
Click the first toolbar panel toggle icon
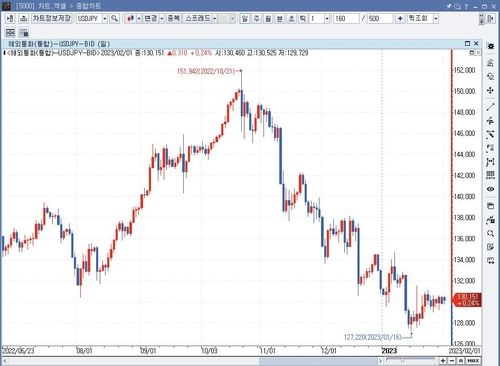(x=10, y=19)
